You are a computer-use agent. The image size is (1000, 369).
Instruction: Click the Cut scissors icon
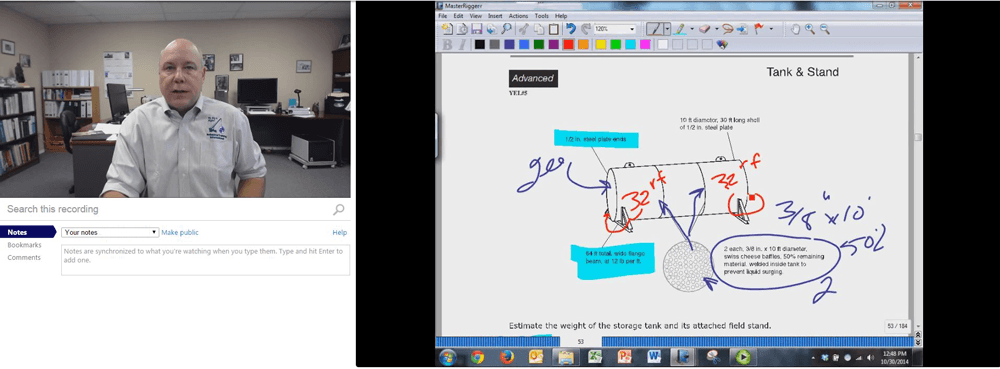point(524,29)
